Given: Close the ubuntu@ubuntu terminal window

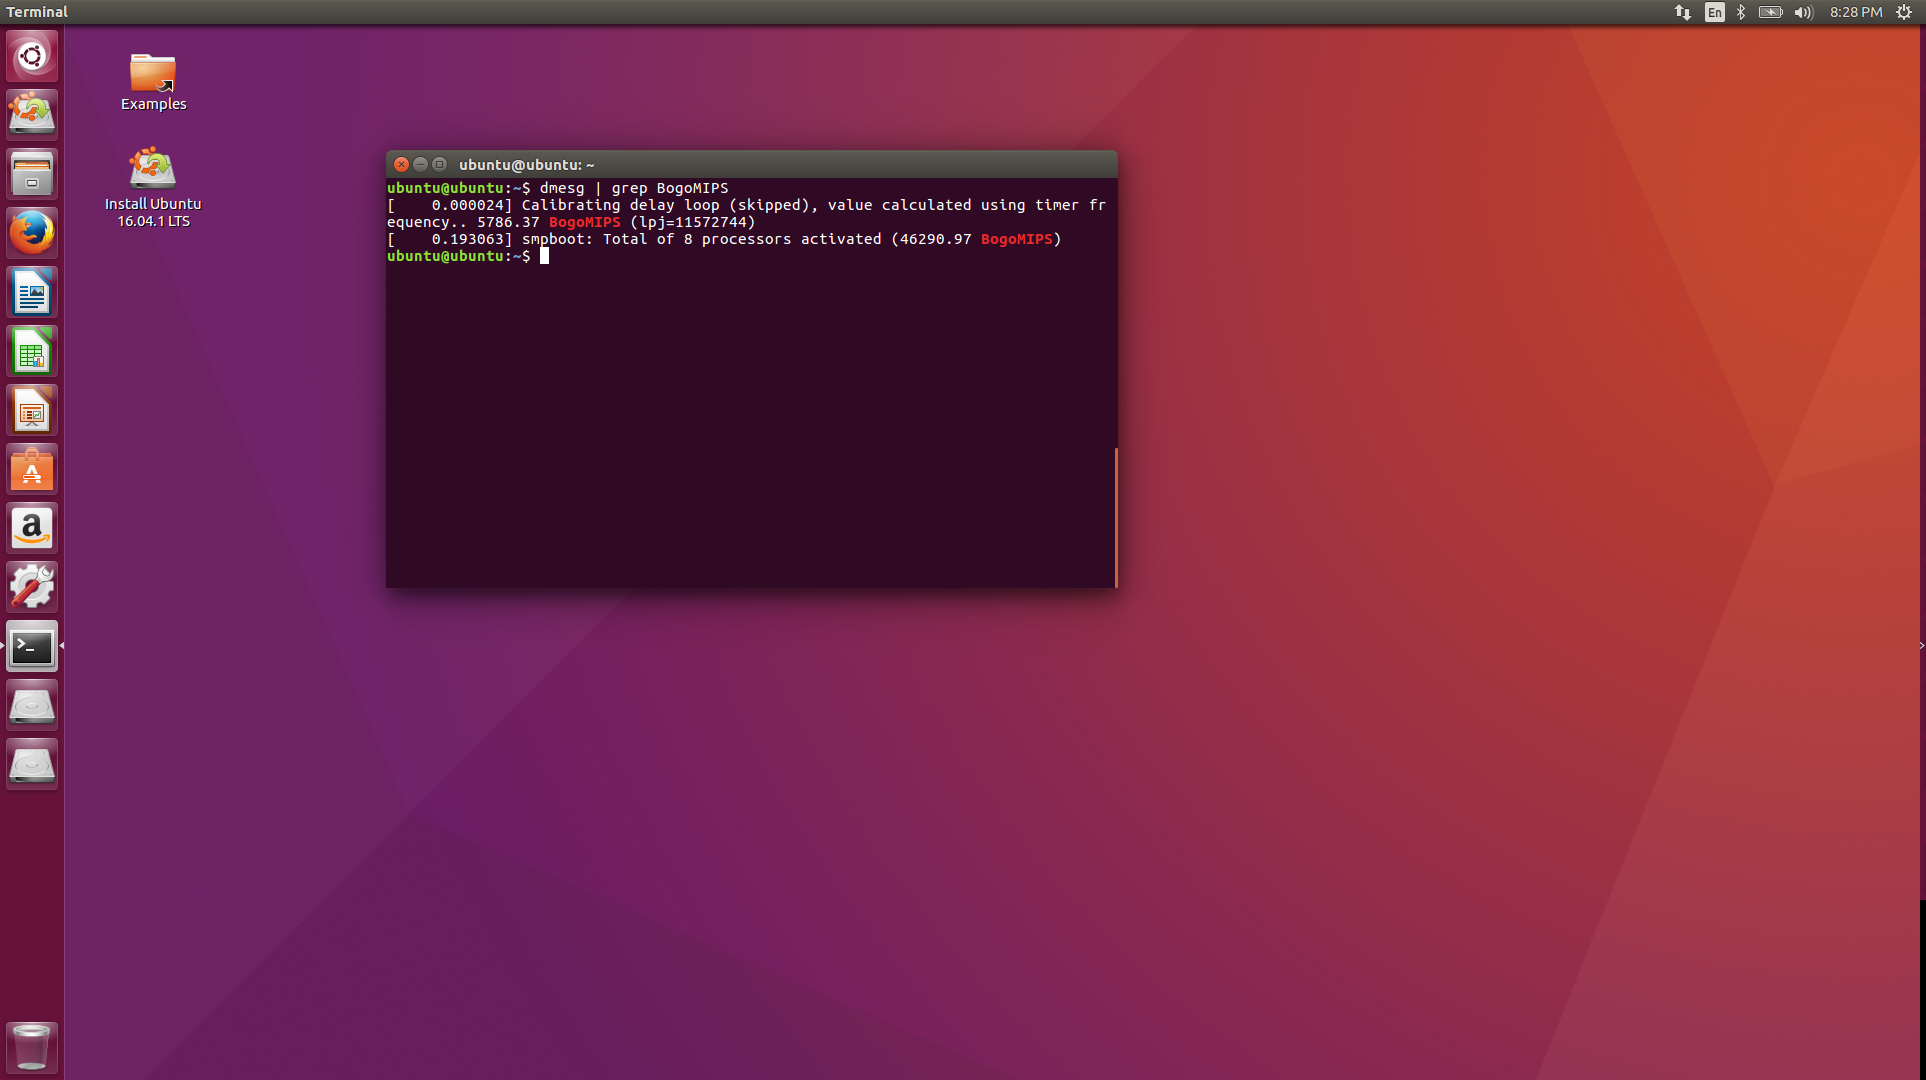Looking at the screenshot, I should [401, 164].
